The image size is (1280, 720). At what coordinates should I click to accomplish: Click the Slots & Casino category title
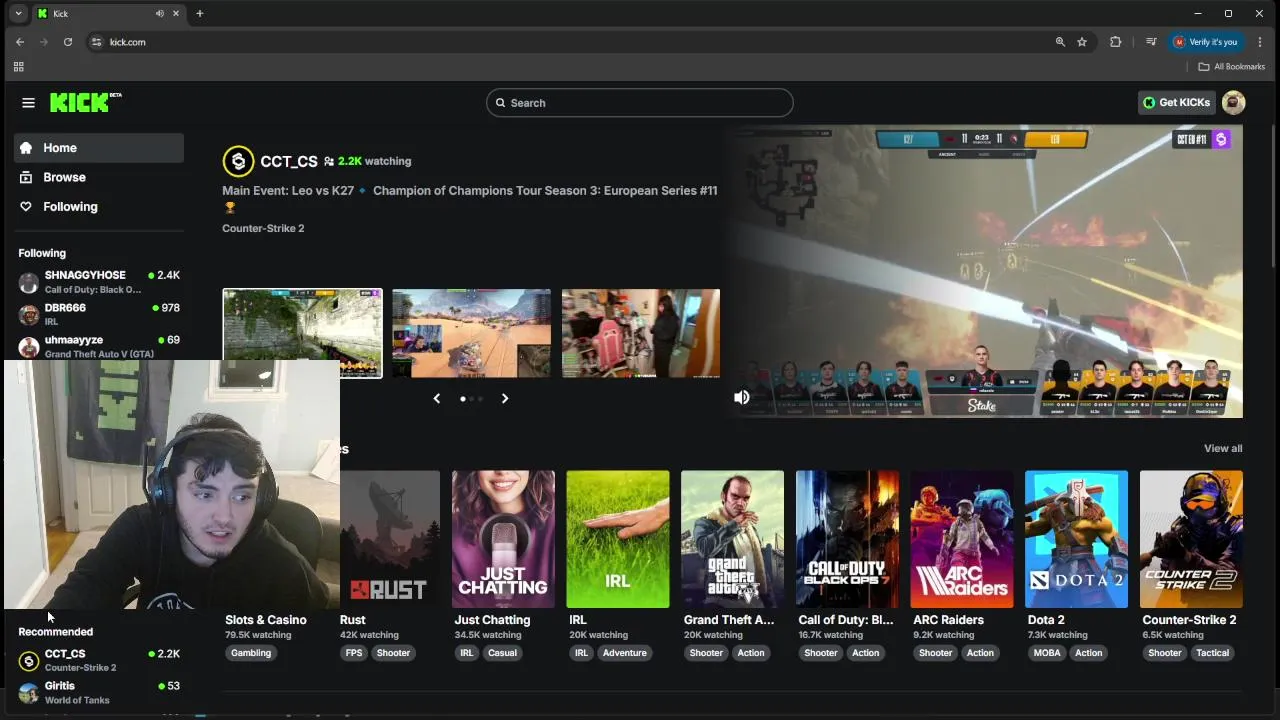coord(266,620)
